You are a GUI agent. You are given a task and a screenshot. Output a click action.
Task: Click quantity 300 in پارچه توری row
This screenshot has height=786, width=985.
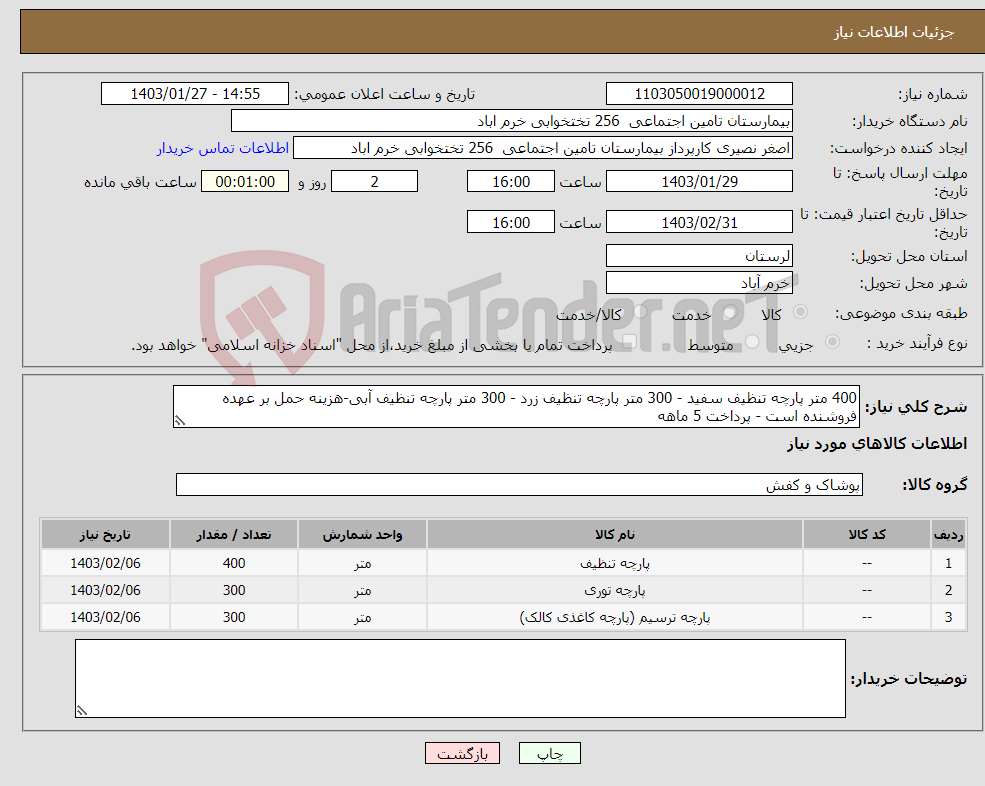tap(234, 591)
